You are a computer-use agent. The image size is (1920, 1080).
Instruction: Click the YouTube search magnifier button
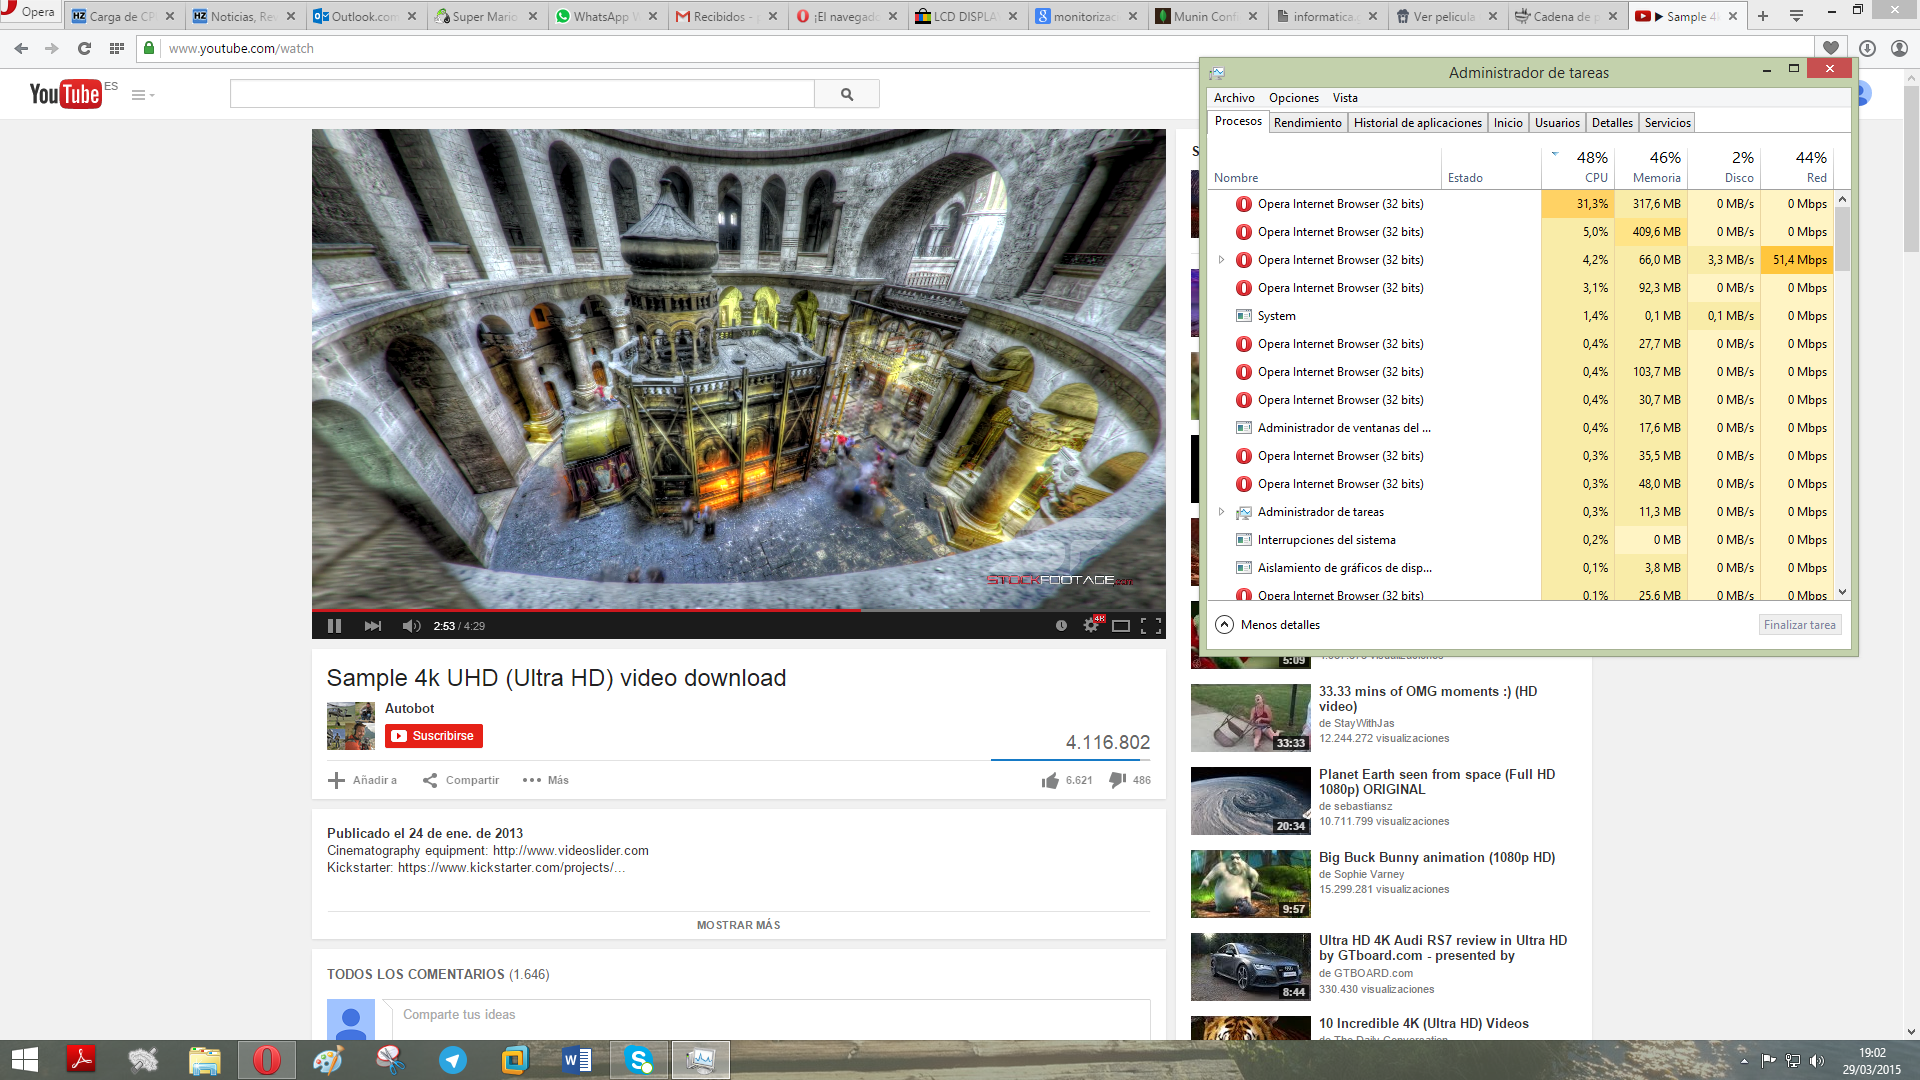coord(847,94)
